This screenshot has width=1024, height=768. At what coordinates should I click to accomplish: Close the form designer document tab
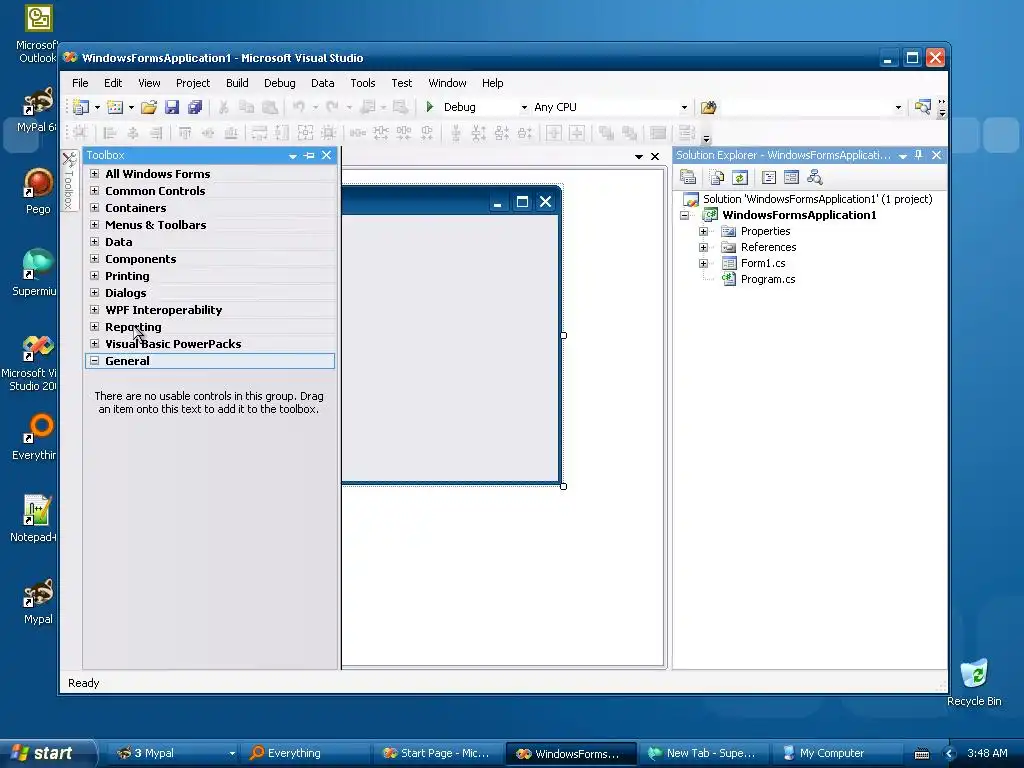pyautogui.click(x=655, y=156)
